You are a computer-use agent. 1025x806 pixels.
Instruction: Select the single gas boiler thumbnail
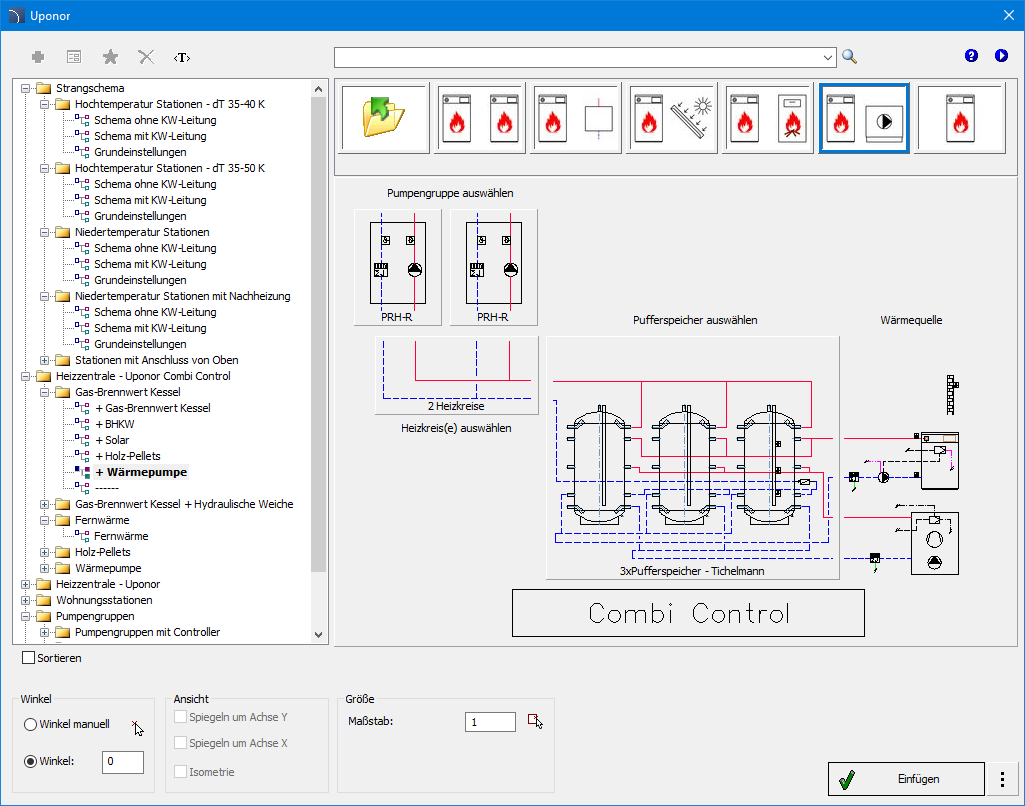coord(960,118)
